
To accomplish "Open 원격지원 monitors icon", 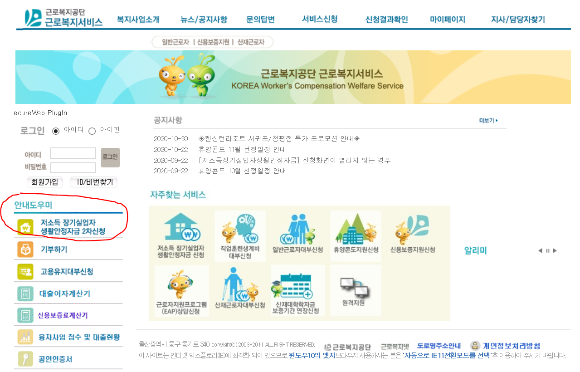I will tap(354, 291).
